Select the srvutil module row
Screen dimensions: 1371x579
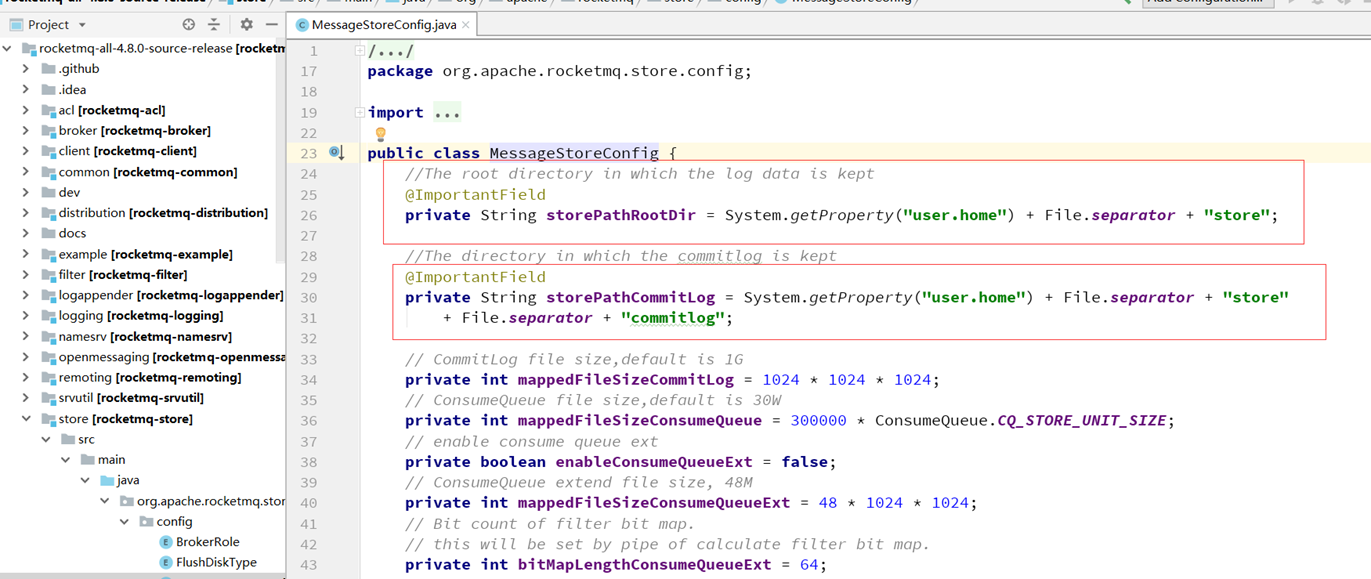click(142, 398)
